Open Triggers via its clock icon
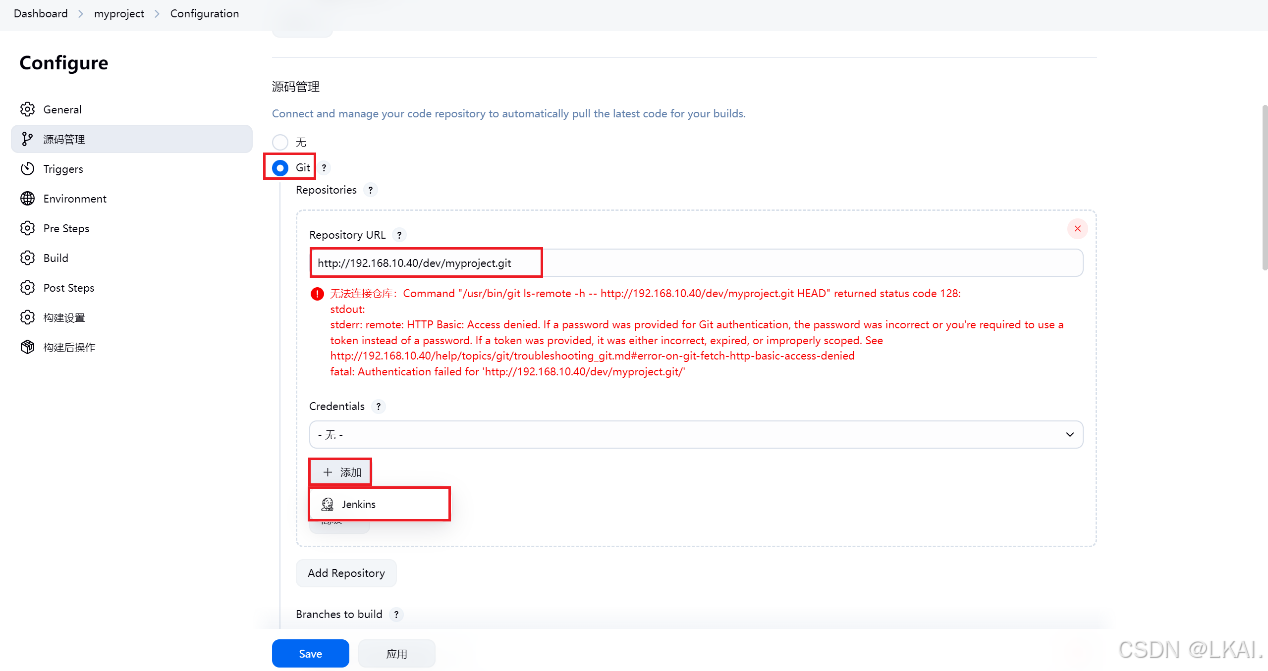 pos(27,169)
